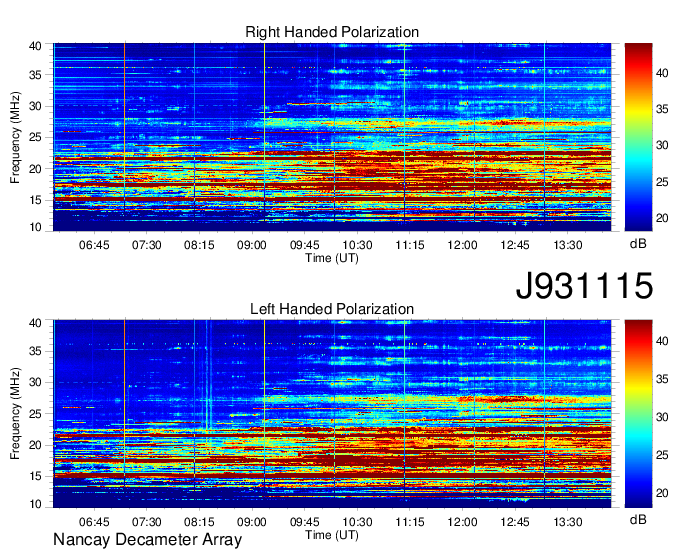Click Frequency (MHz) label of Left Handed plot
Image resolution: width=680 pixels, height=552 pixels.
[15, 414]
